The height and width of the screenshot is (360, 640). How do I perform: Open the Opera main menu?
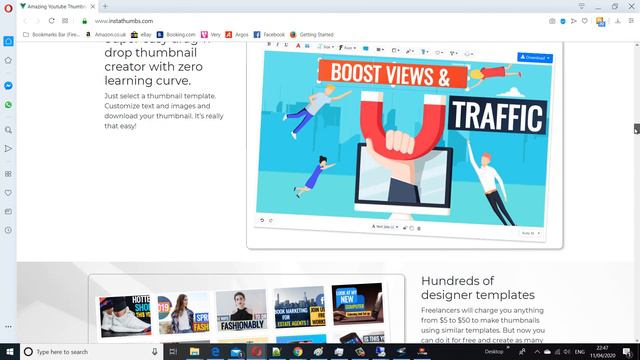pyautogui.click(x=8, y=8)
